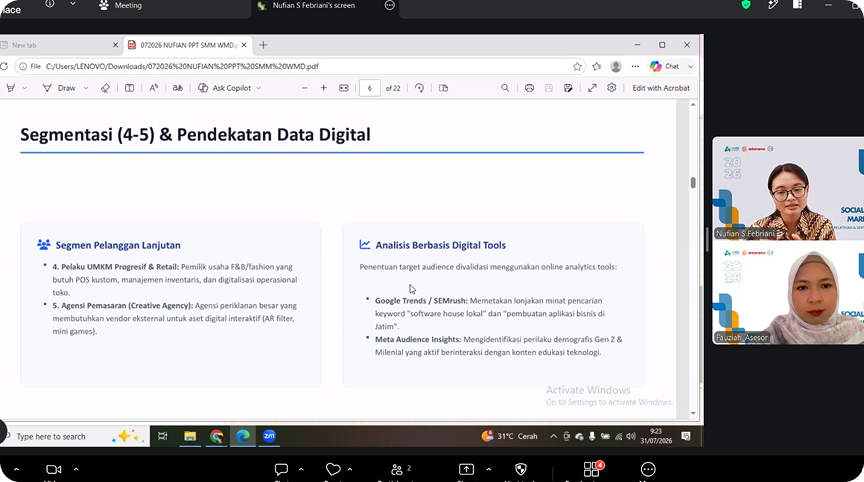
Task: Click the PDF scrollbar down arrow
Action: pos(693,413)
